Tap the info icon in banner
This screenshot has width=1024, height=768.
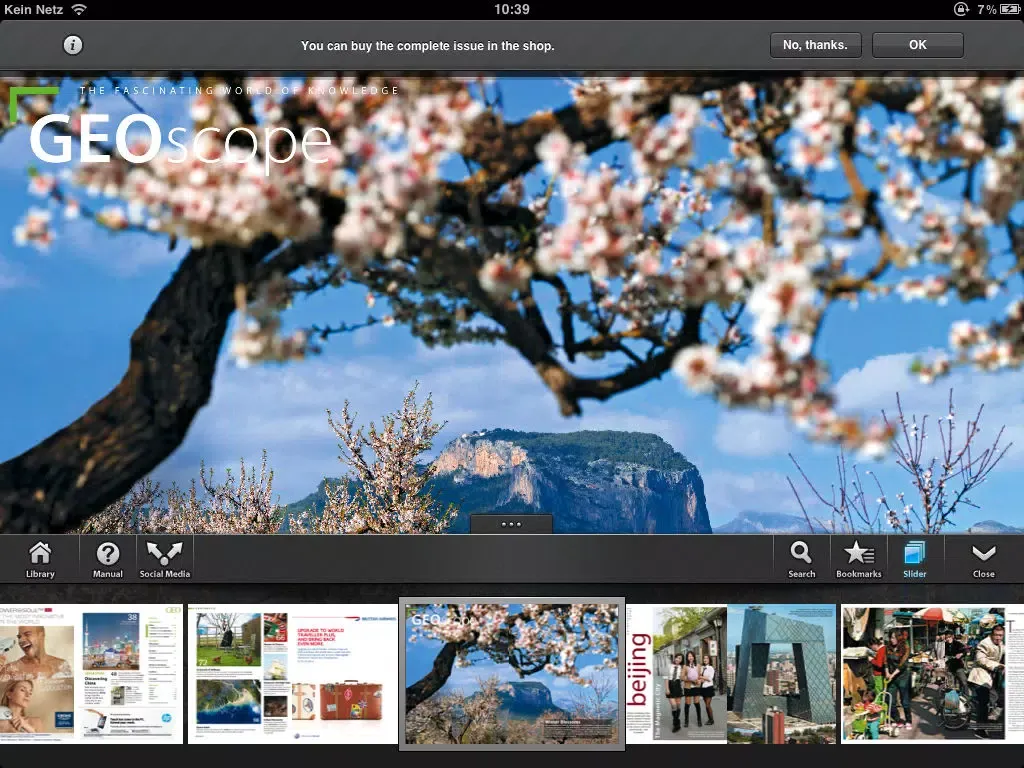pyautogui.click(x=72, y=45)
